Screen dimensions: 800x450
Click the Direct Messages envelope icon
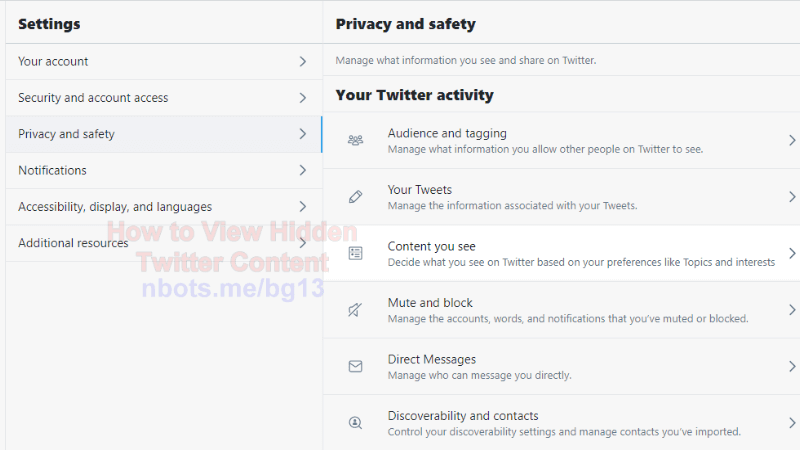(356, 366)
